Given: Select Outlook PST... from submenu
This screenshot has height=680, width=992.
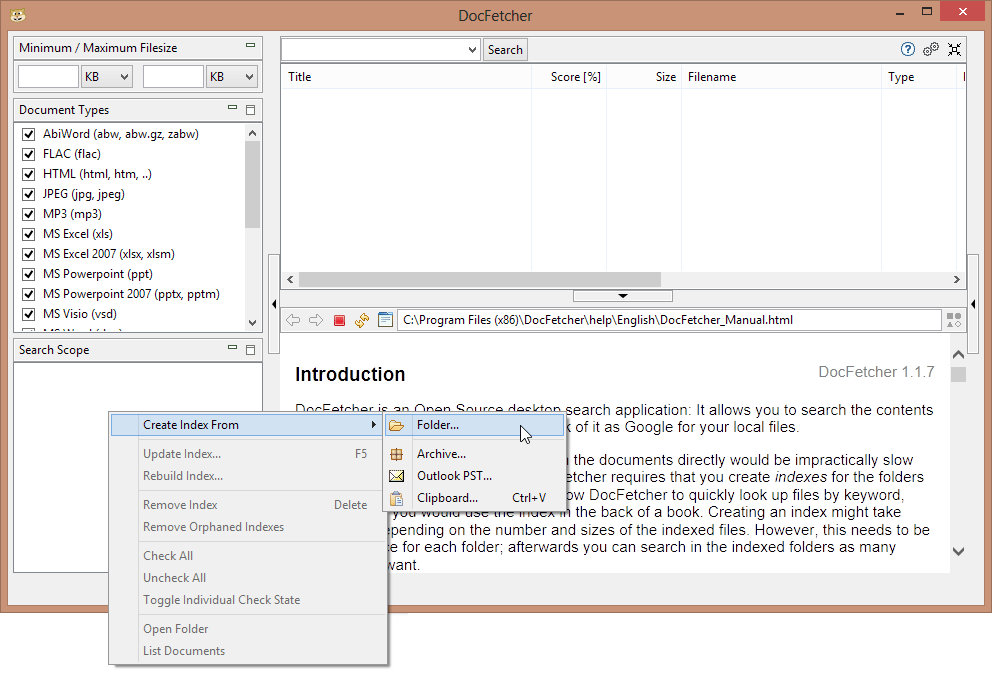Looking at the screenshot, I should point(474,476).
